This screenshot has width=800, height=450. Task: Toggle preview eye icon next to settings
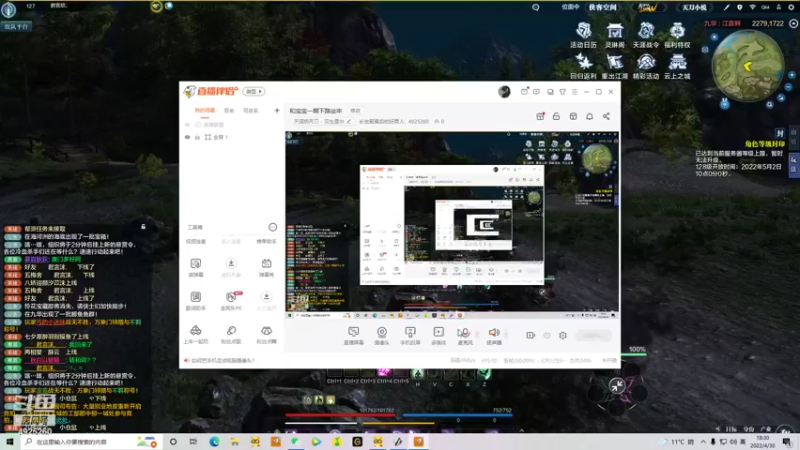(x=547, y=335)
